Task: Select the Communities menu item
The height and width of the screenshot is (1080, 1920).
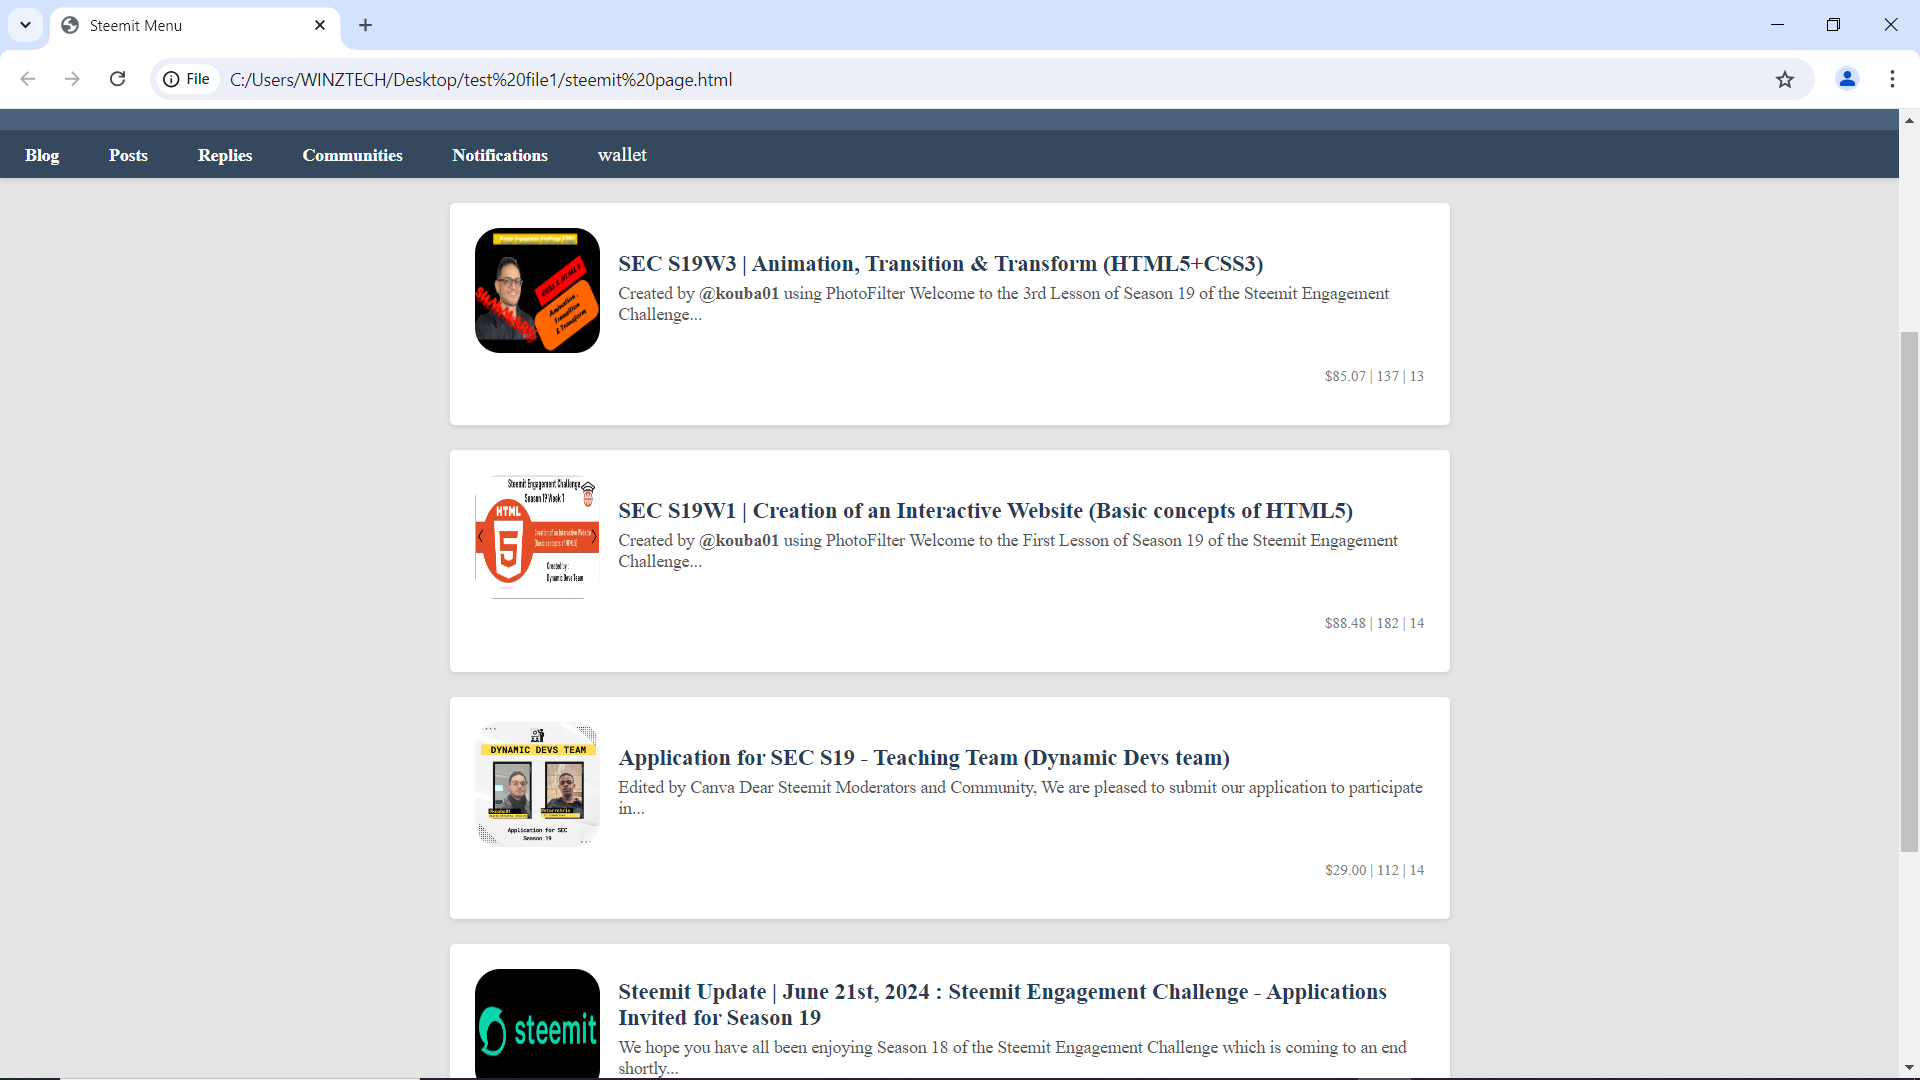Action: [x=352, y=155]
